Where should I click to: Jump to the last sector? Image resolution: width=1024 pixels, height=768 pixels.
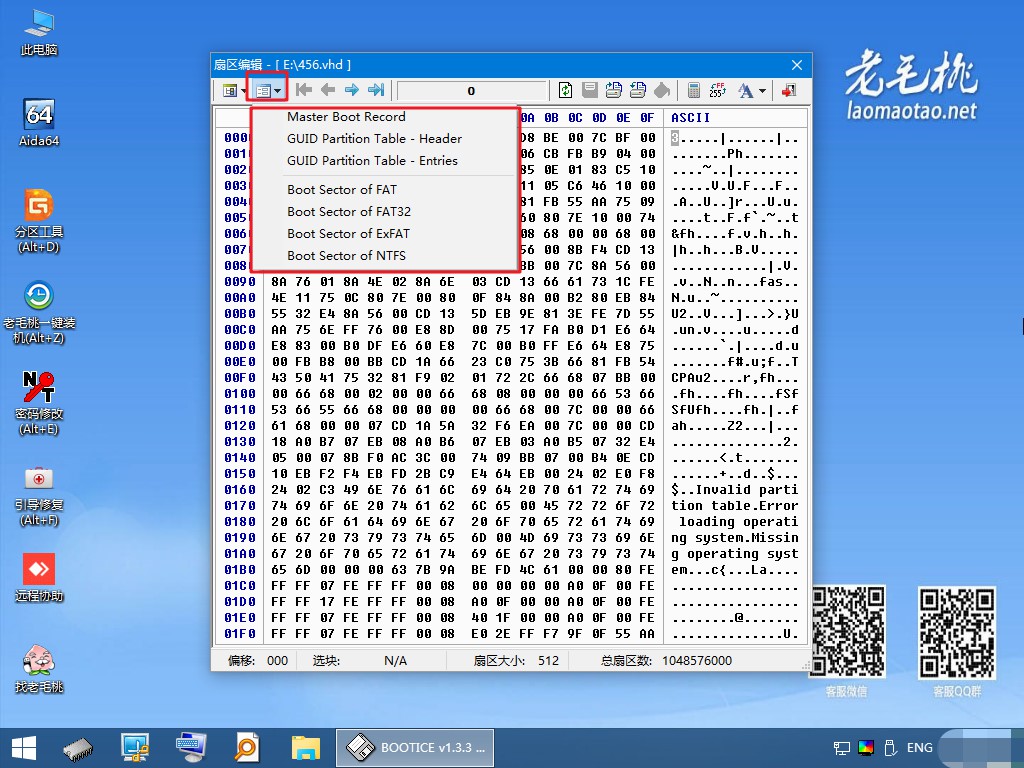(376, 90)
